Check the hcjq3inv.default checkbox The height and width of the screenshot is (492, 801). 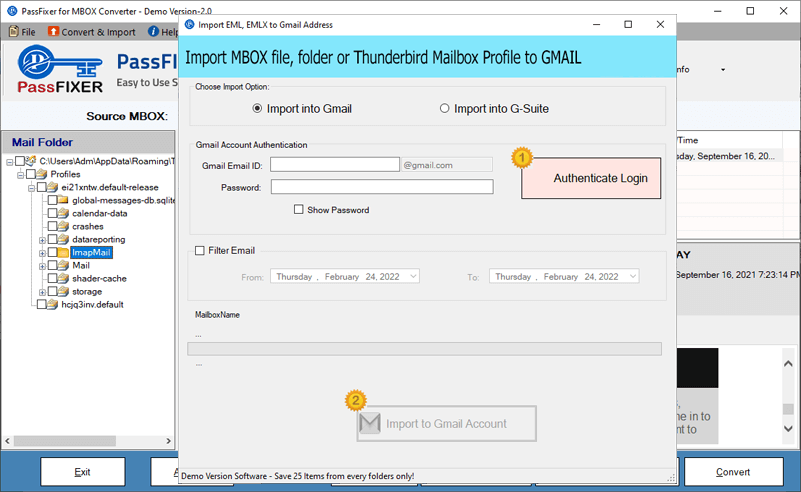tap(41, 304)
